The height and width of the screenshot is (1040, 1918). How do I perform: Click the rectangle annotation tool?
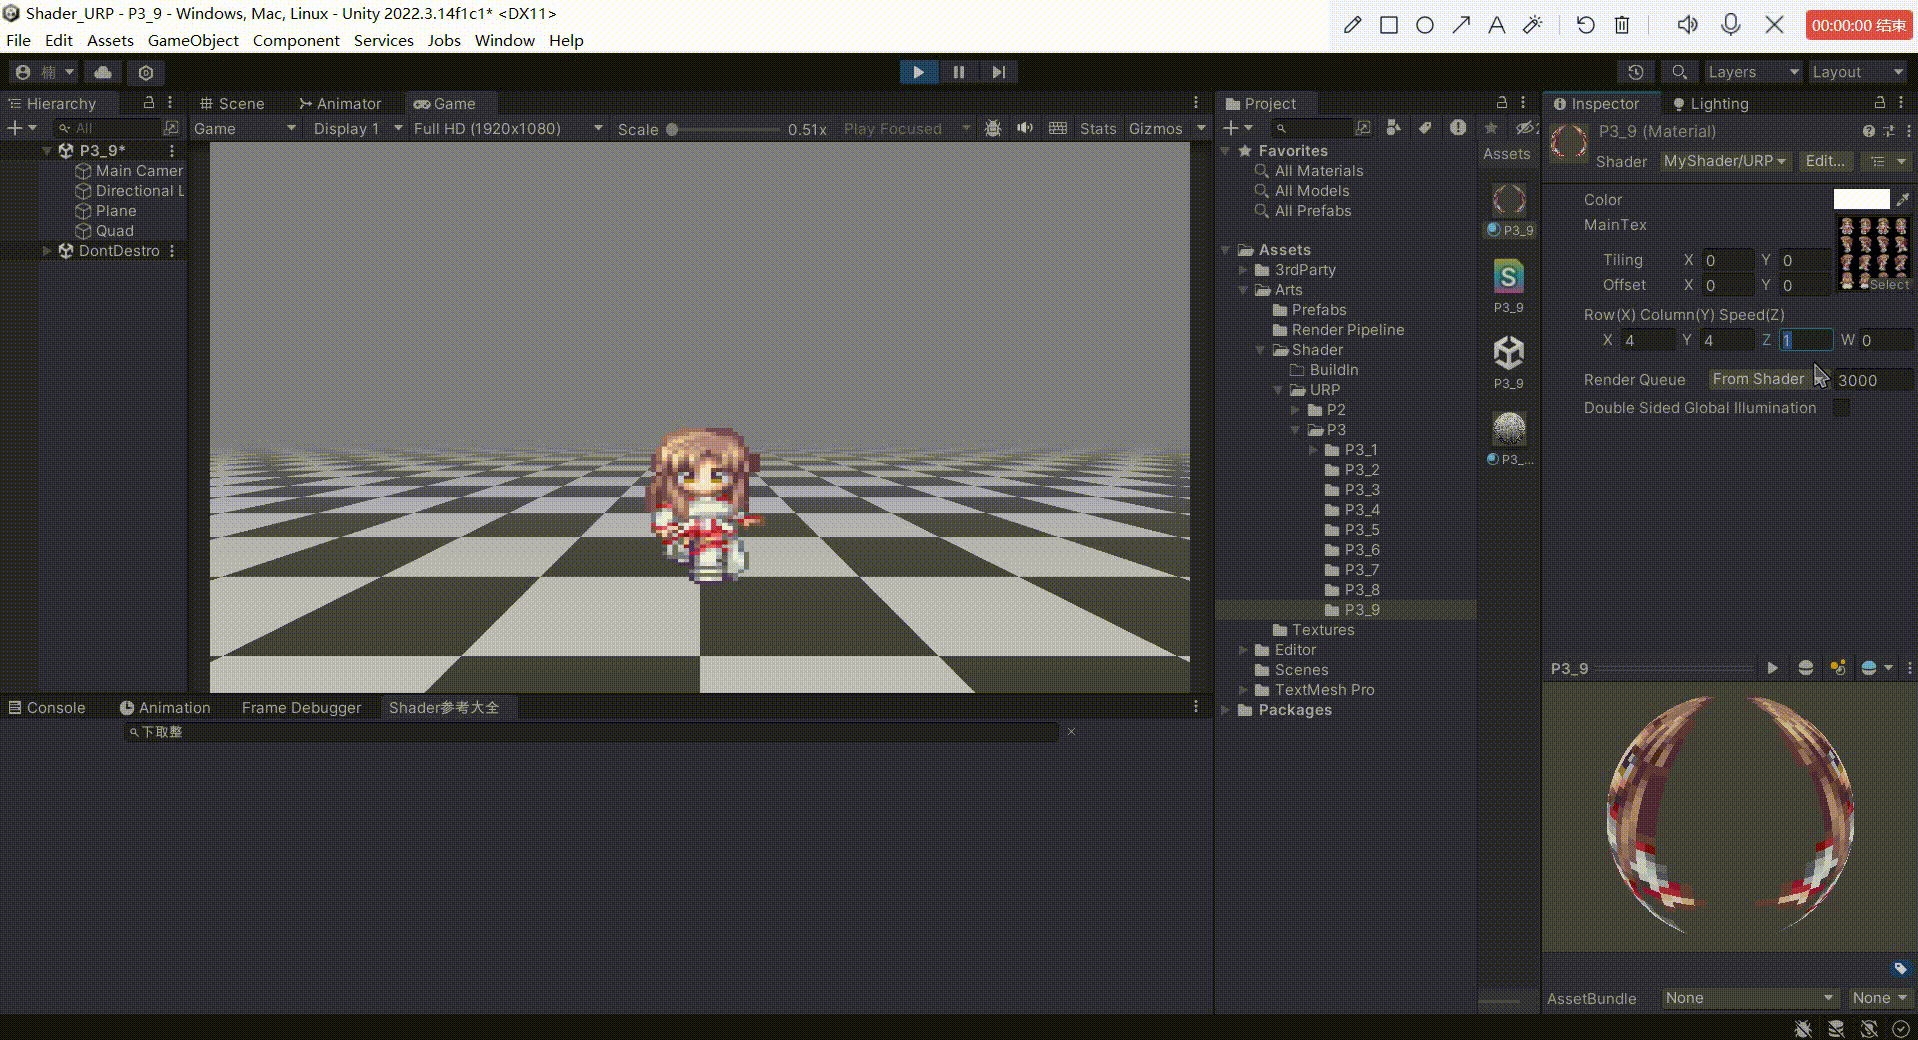coord(1388,24)
